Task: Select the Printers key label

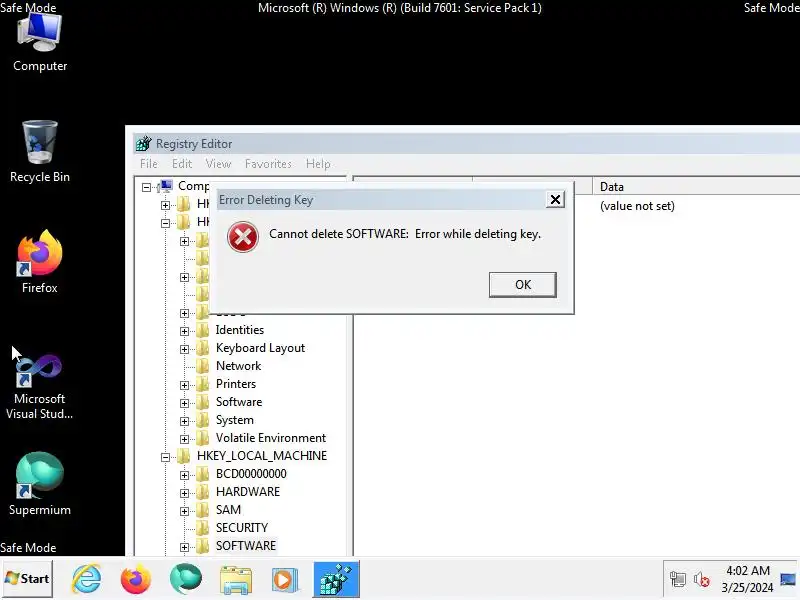Action: [236, 384]
